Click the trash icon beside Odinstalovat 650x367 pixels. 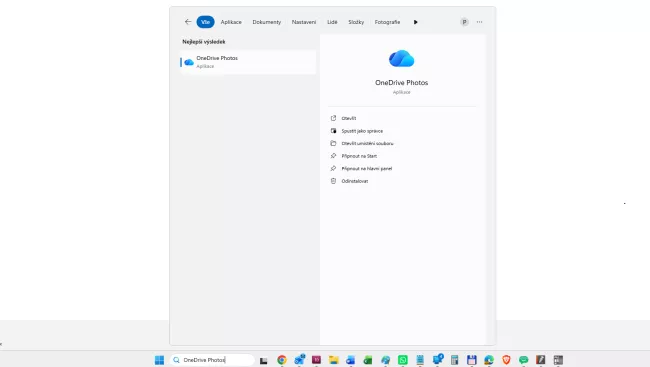click(333, 181)
